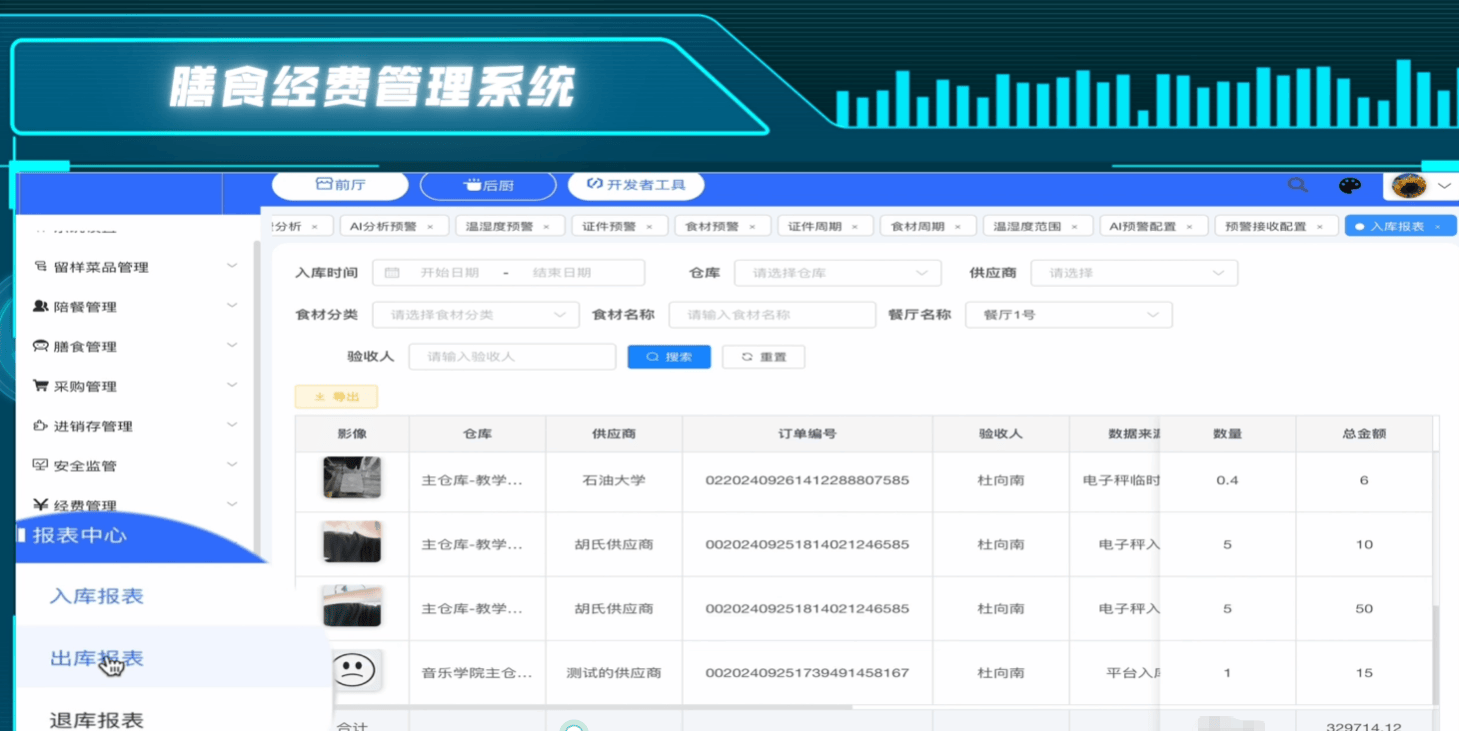
Task: Open 安全监管 sidebar menu item
Action: click(85, 466)
